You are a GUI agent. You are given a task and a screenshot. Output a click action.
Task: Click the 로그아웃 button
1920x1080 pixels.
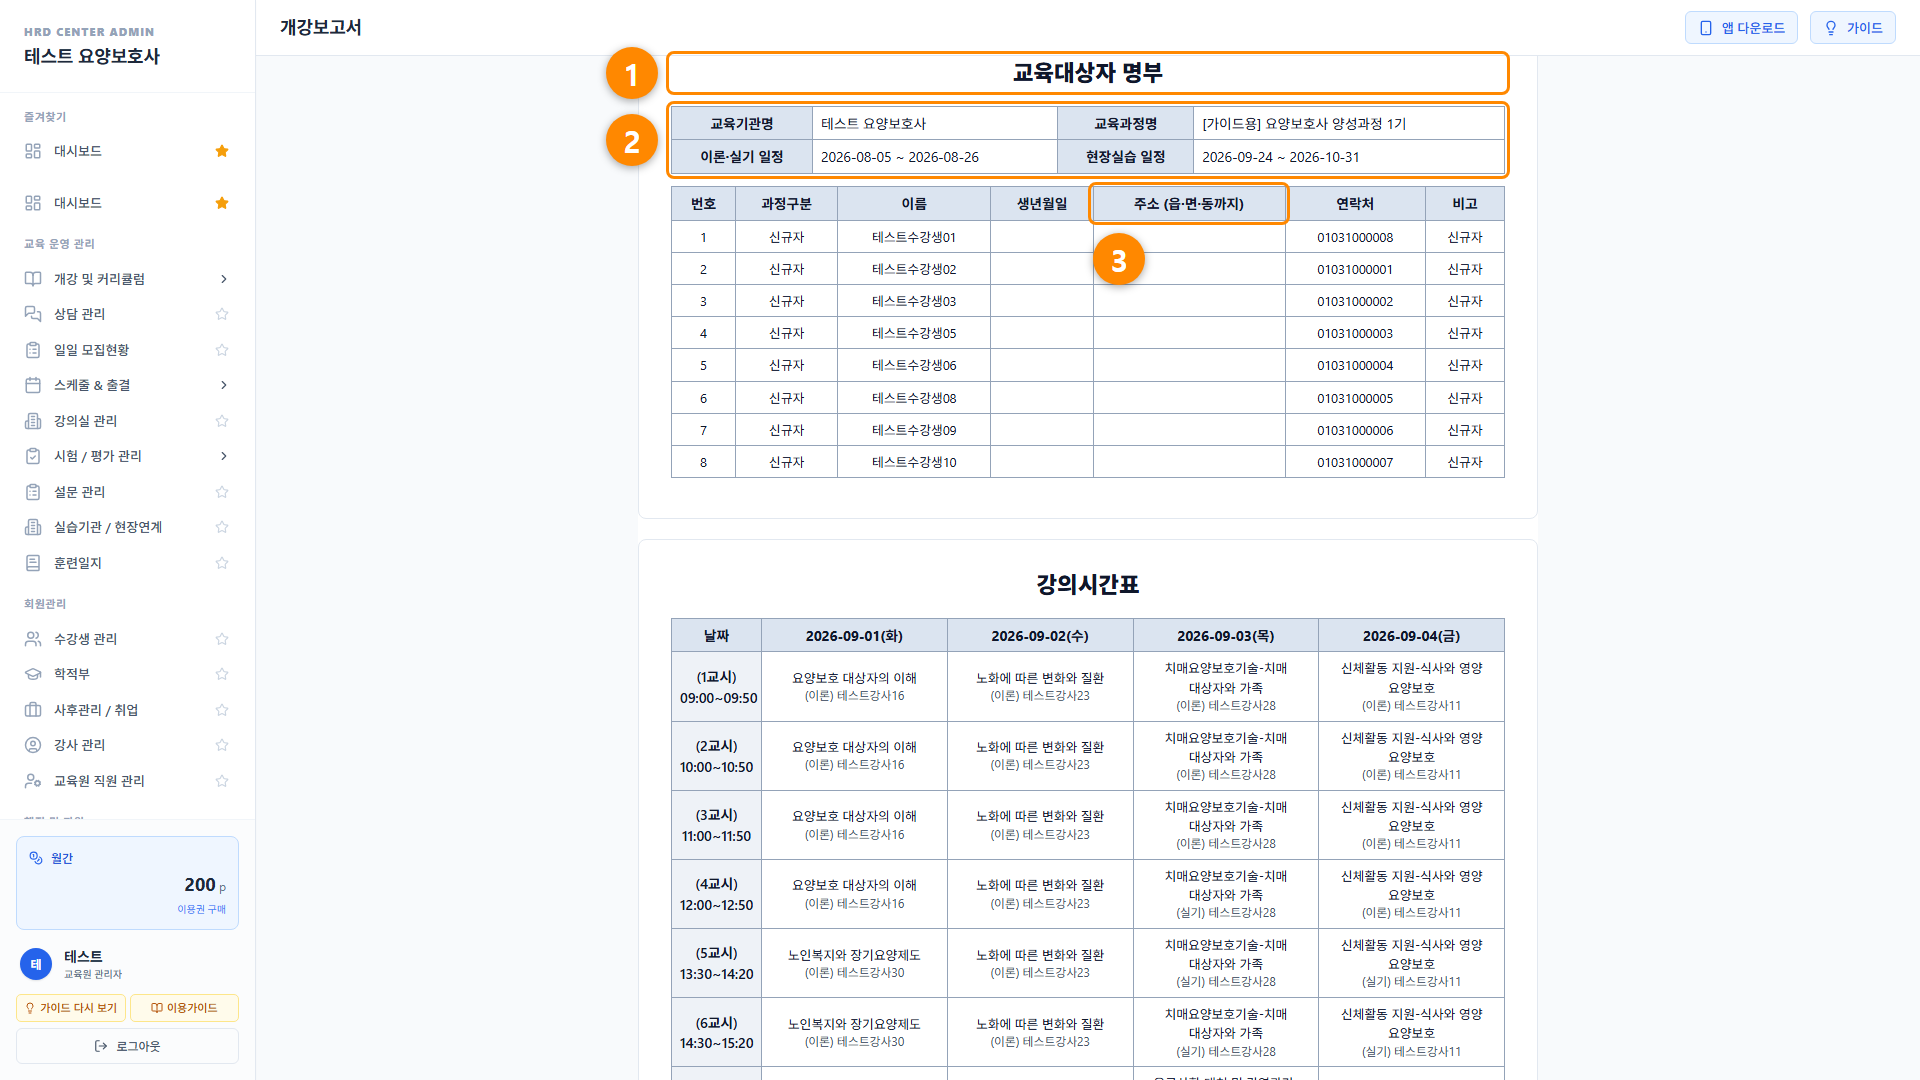click(127, 1046)
